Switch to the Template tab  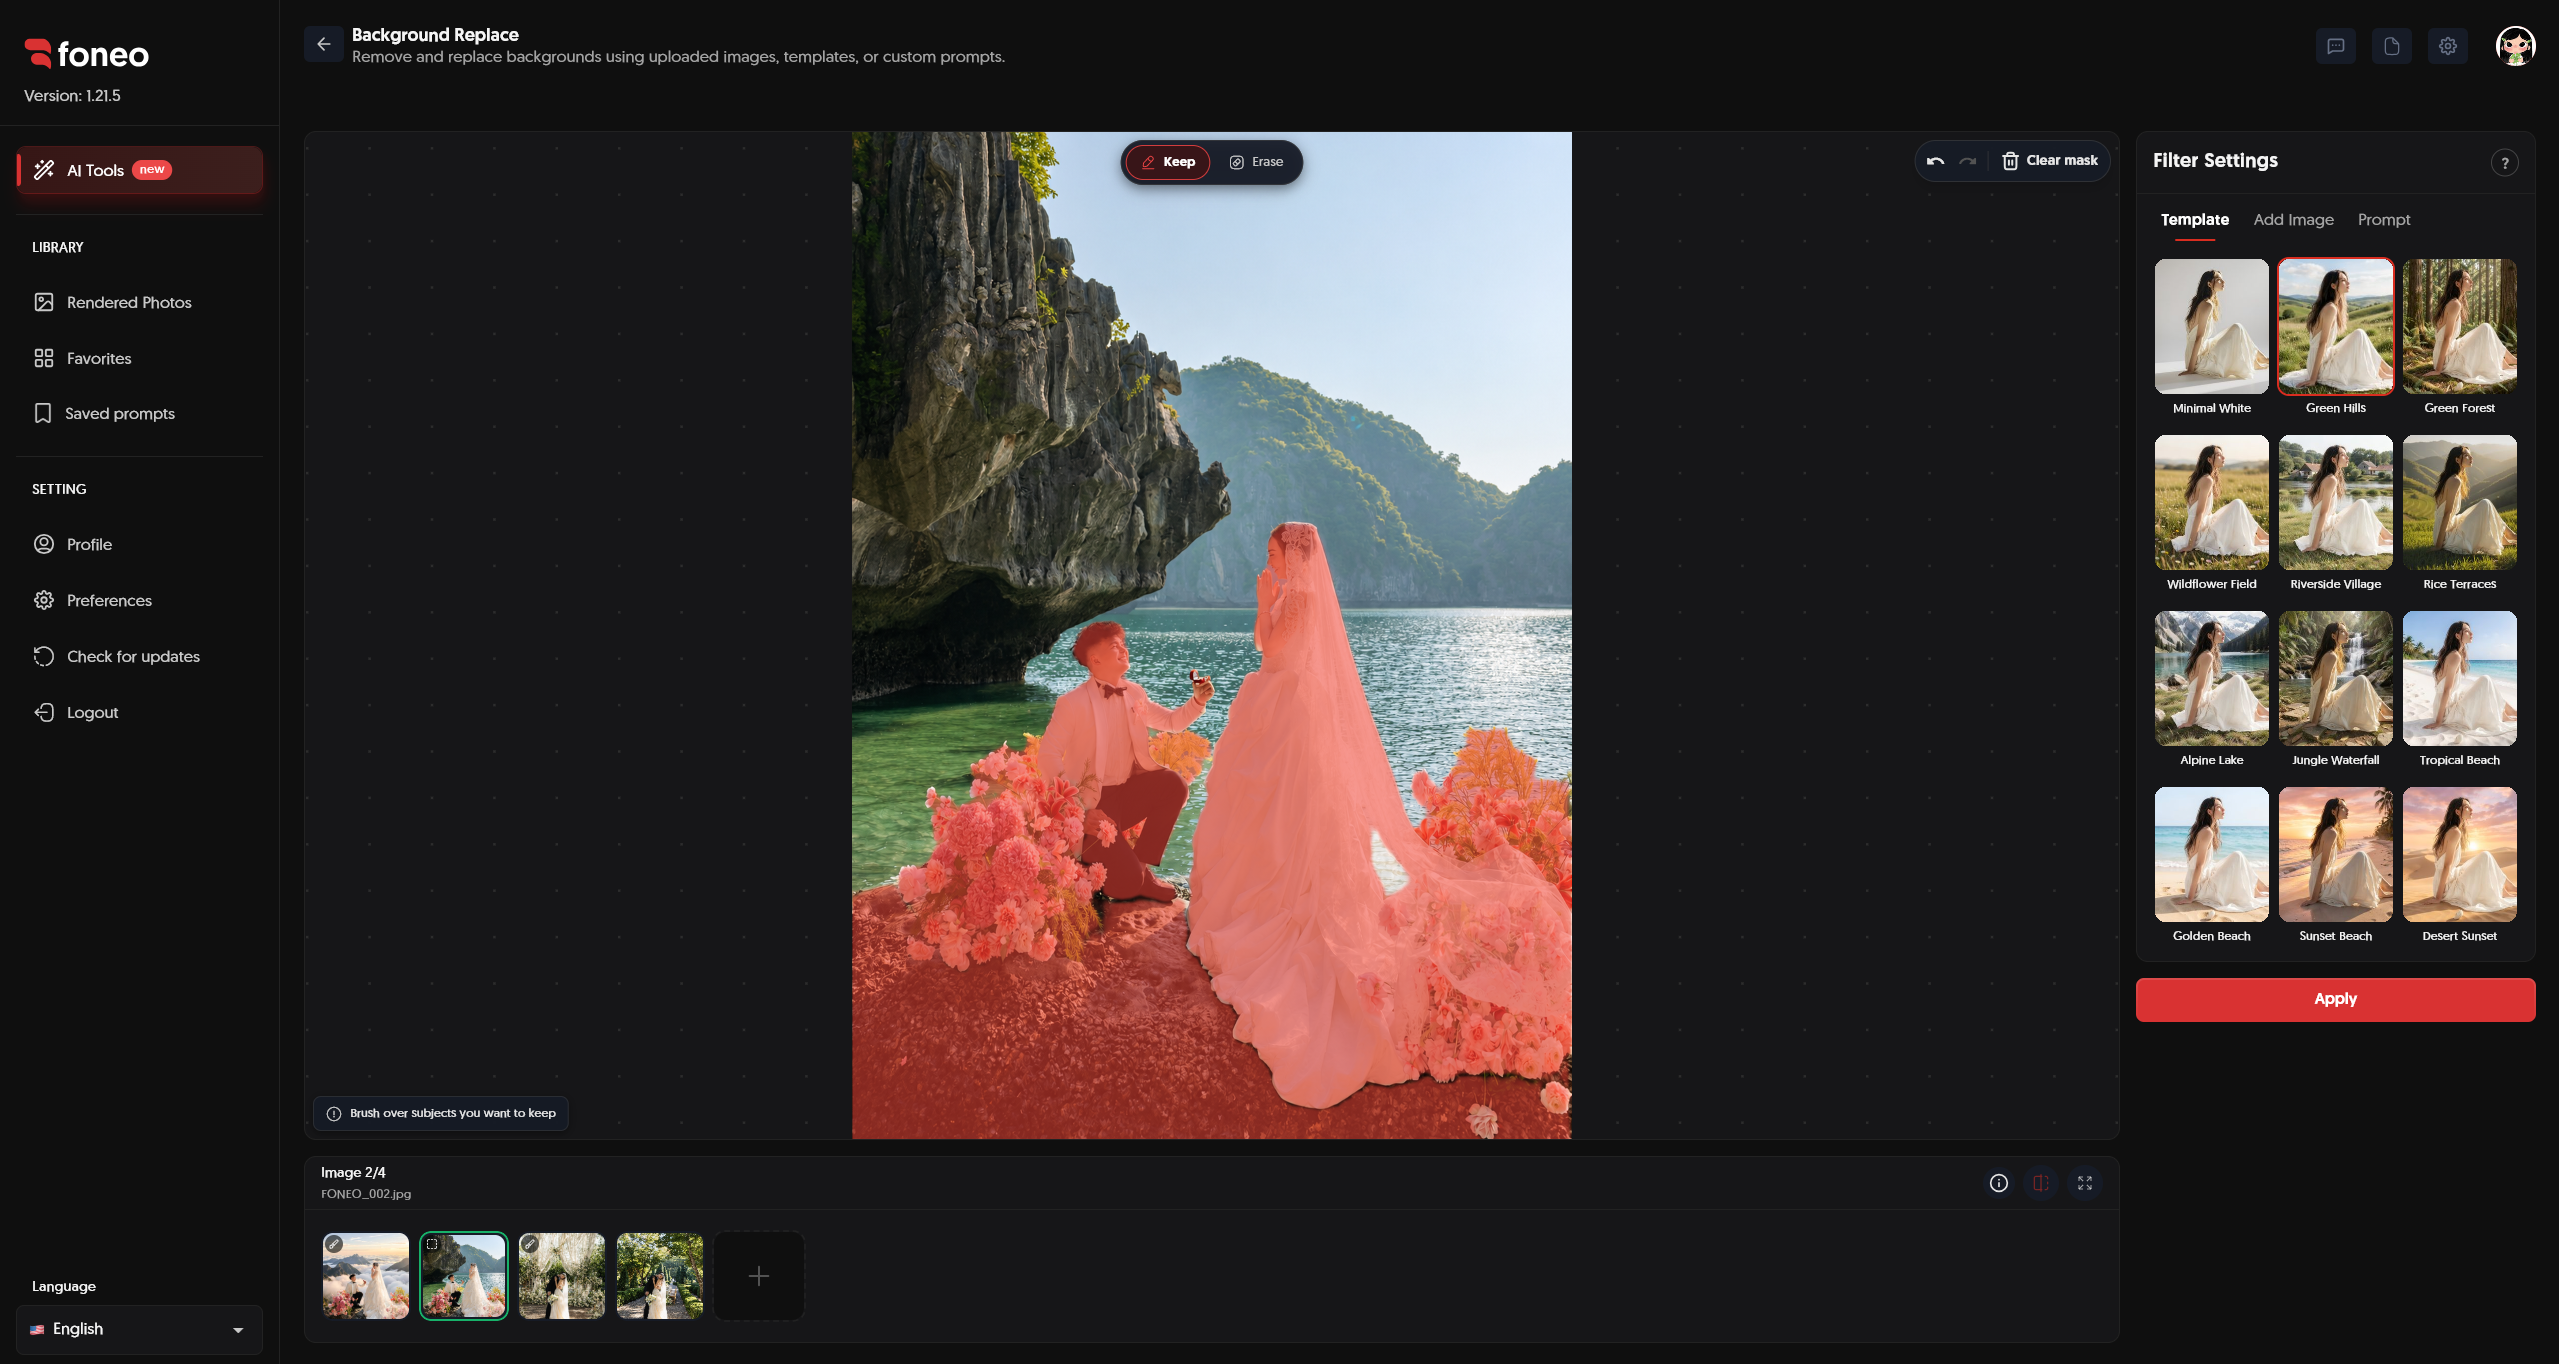tap(2195, 220)
